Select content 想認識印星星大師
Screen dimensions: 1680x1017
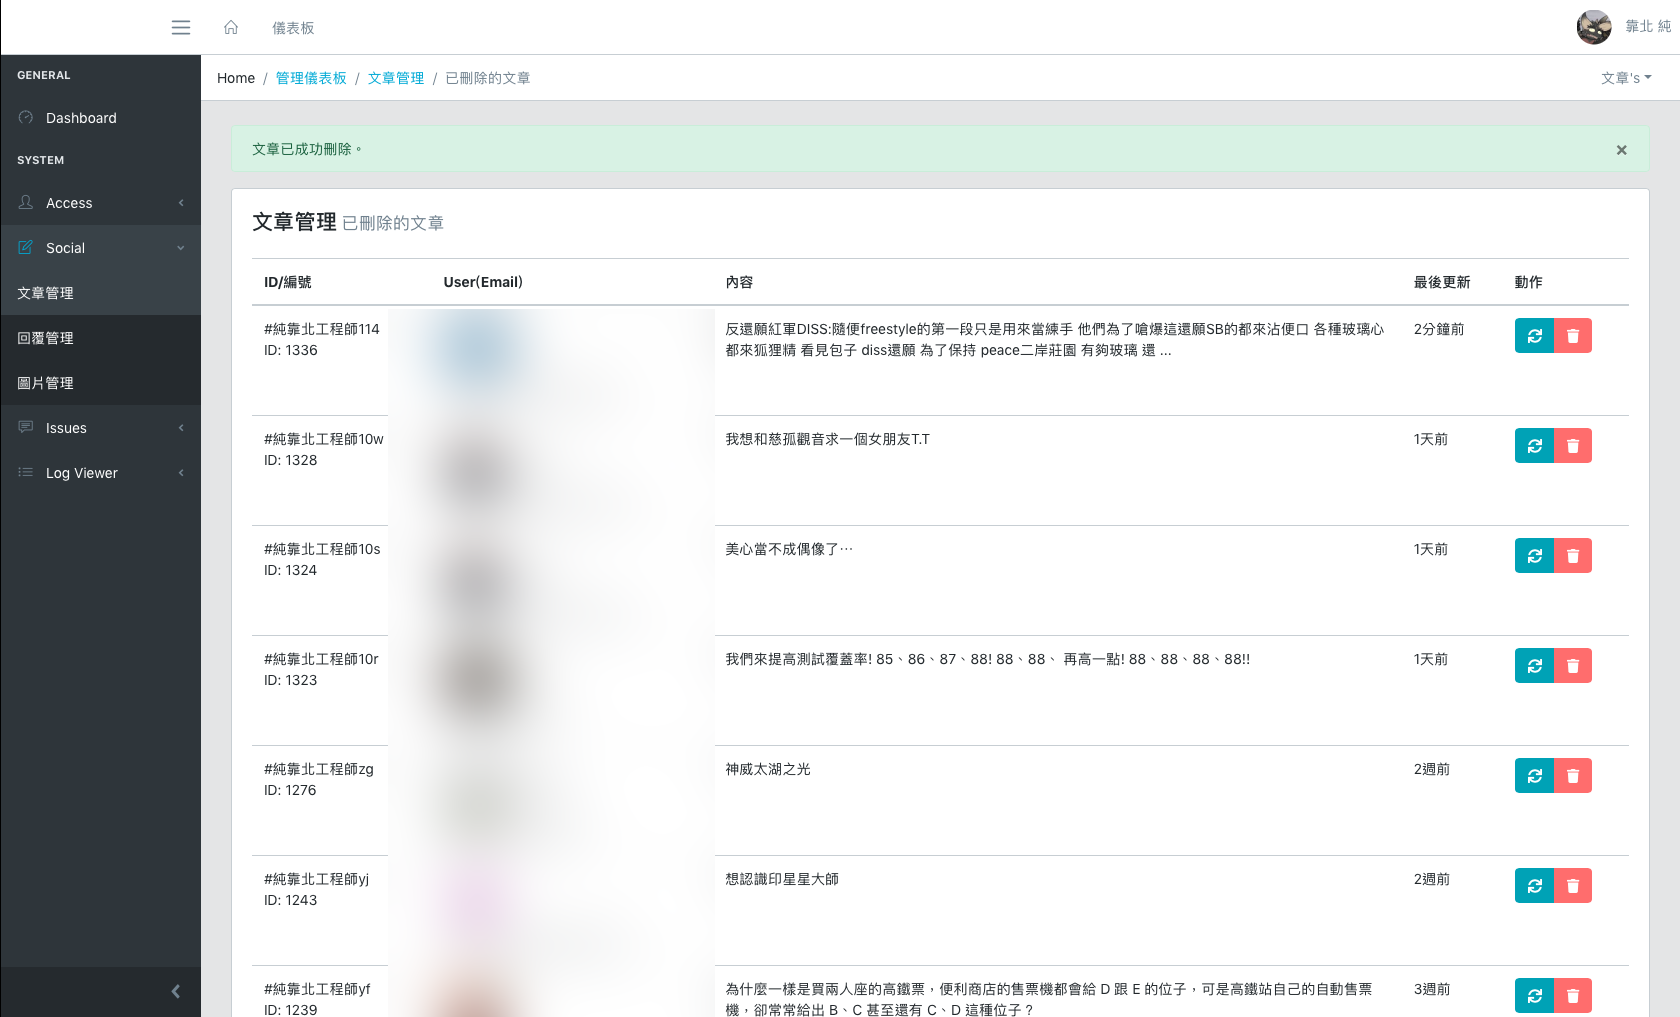pos(782,879)
